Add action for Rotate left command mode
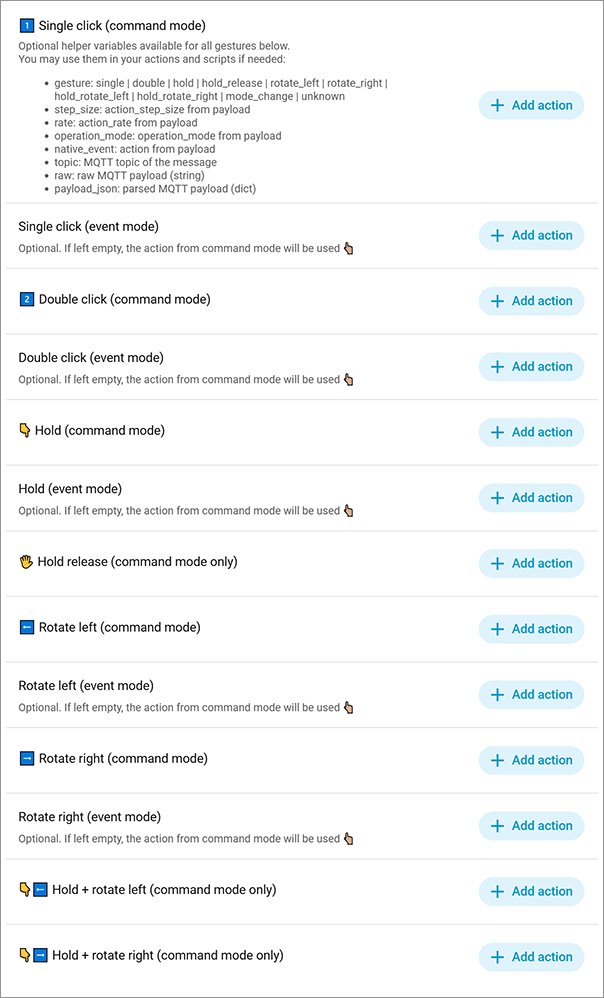 point(531,629)
